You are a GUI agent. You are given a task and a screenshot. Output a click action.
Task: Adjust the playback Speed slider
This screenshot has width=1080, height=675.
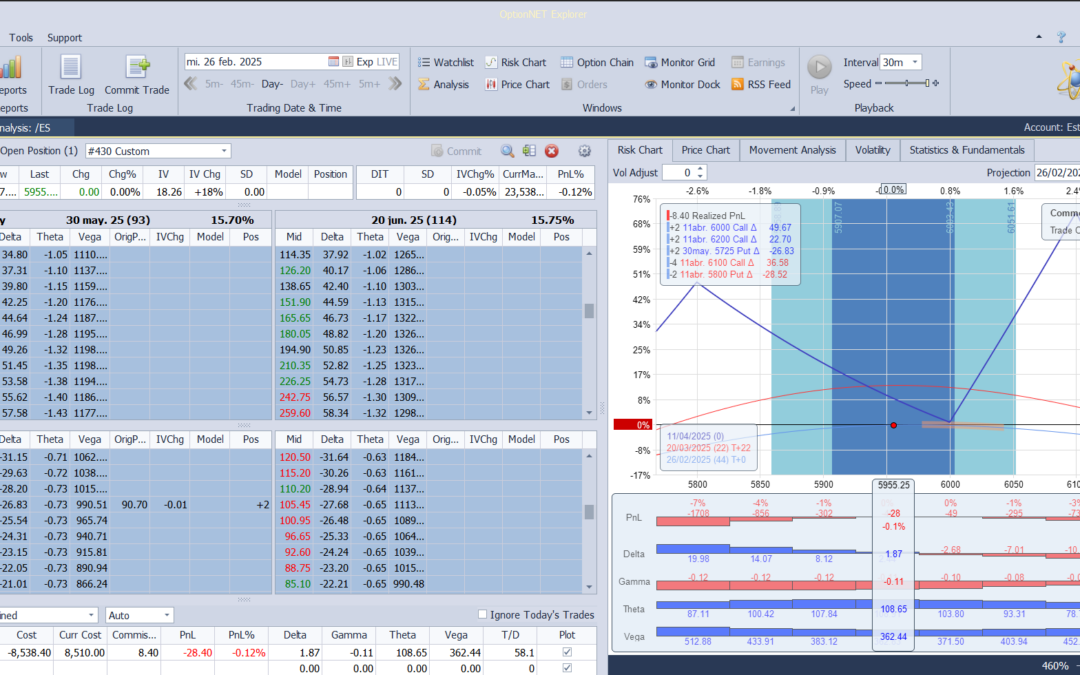[x=907, y=83]
